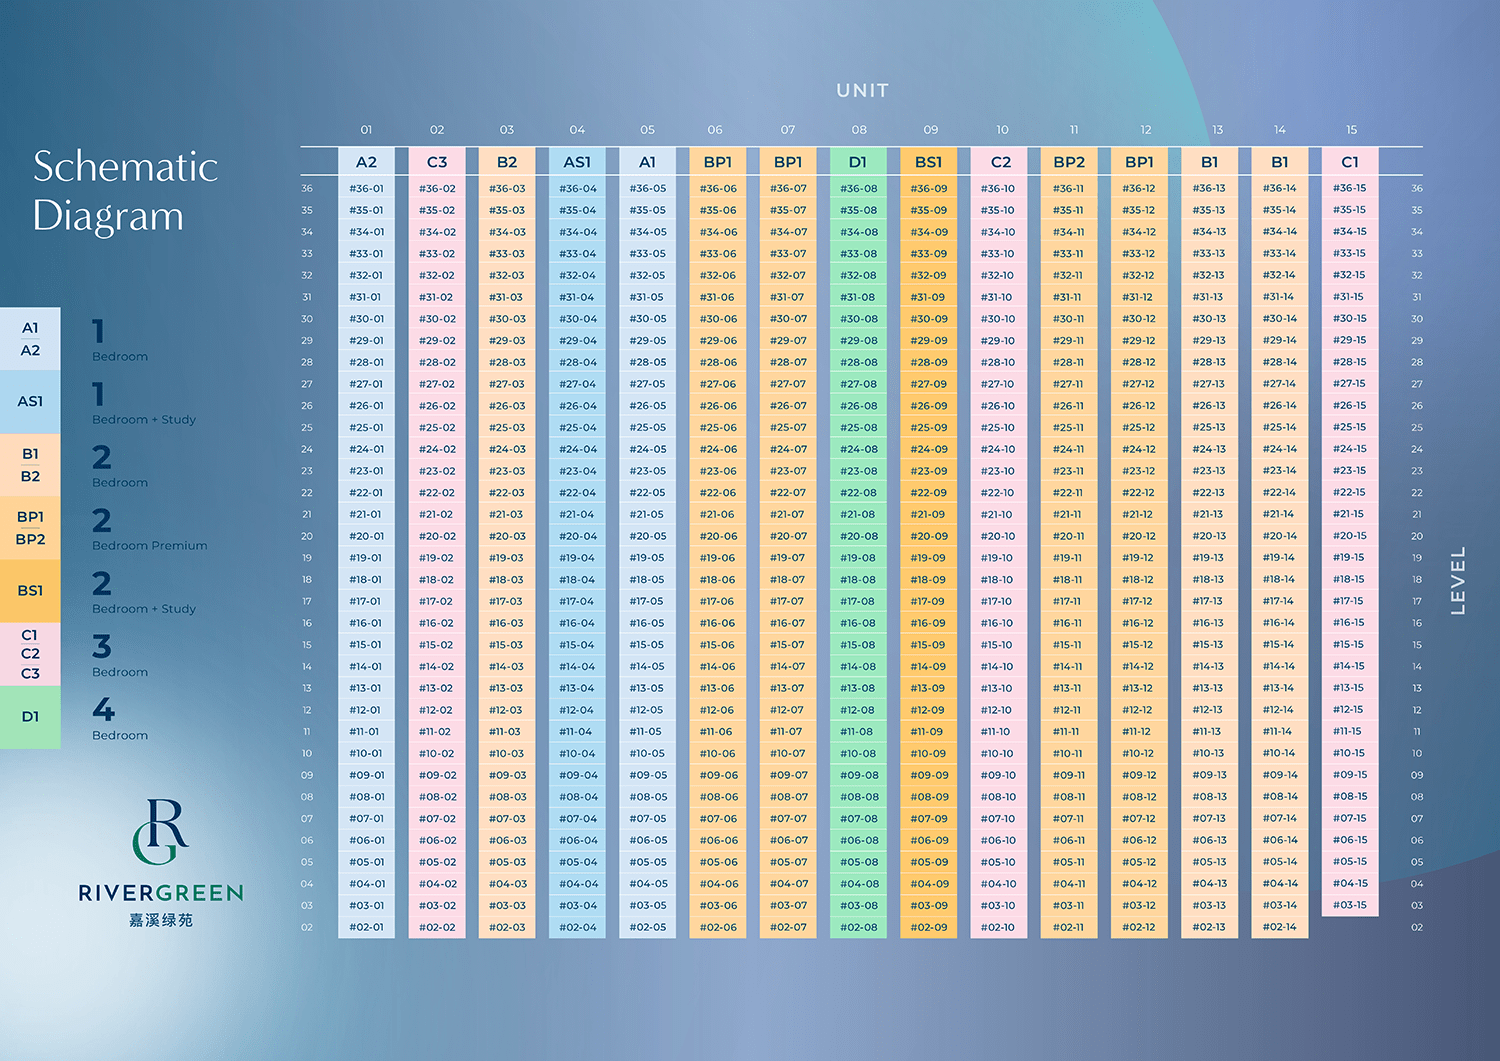Viewport: 1500px width, 1061px height.
Task: Select the D1 four-bedroom legend swatch
Action: tap(30, 717)
